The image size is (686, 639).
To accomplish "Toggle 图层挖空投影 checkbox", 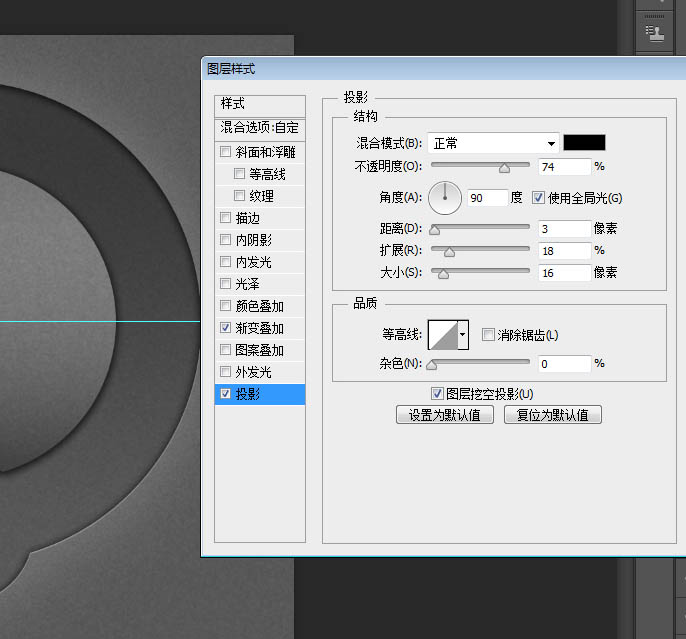I will [437, 394].
